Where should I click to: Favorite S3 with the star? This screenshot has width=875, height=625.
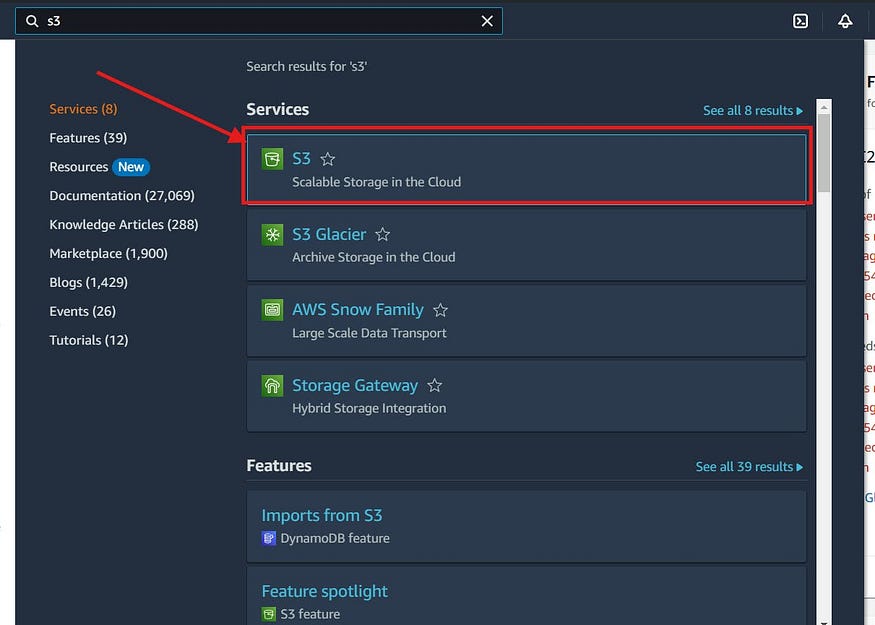tap(328, 159)
